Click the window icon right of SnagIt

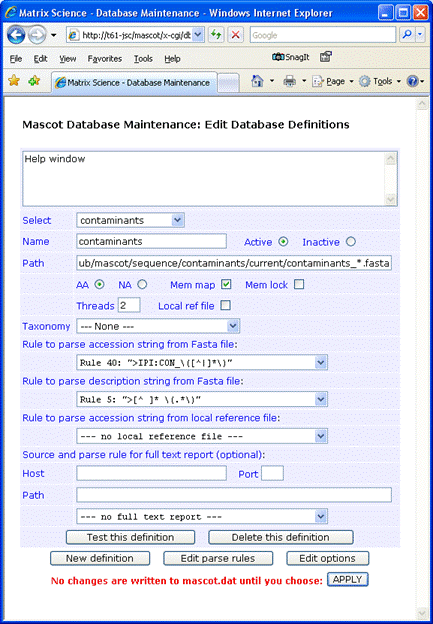326,57
